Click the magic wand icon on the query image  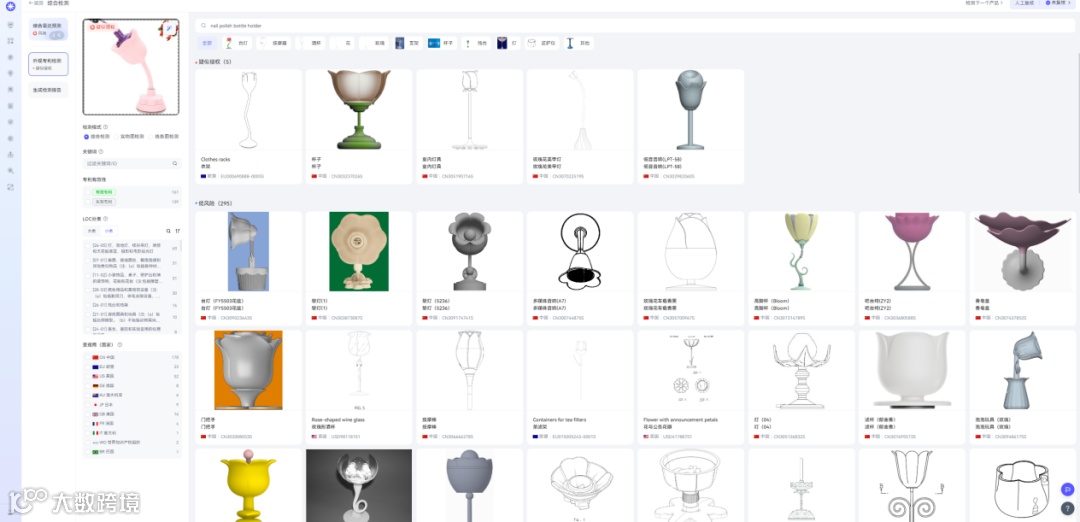click(x=169, y=28)
